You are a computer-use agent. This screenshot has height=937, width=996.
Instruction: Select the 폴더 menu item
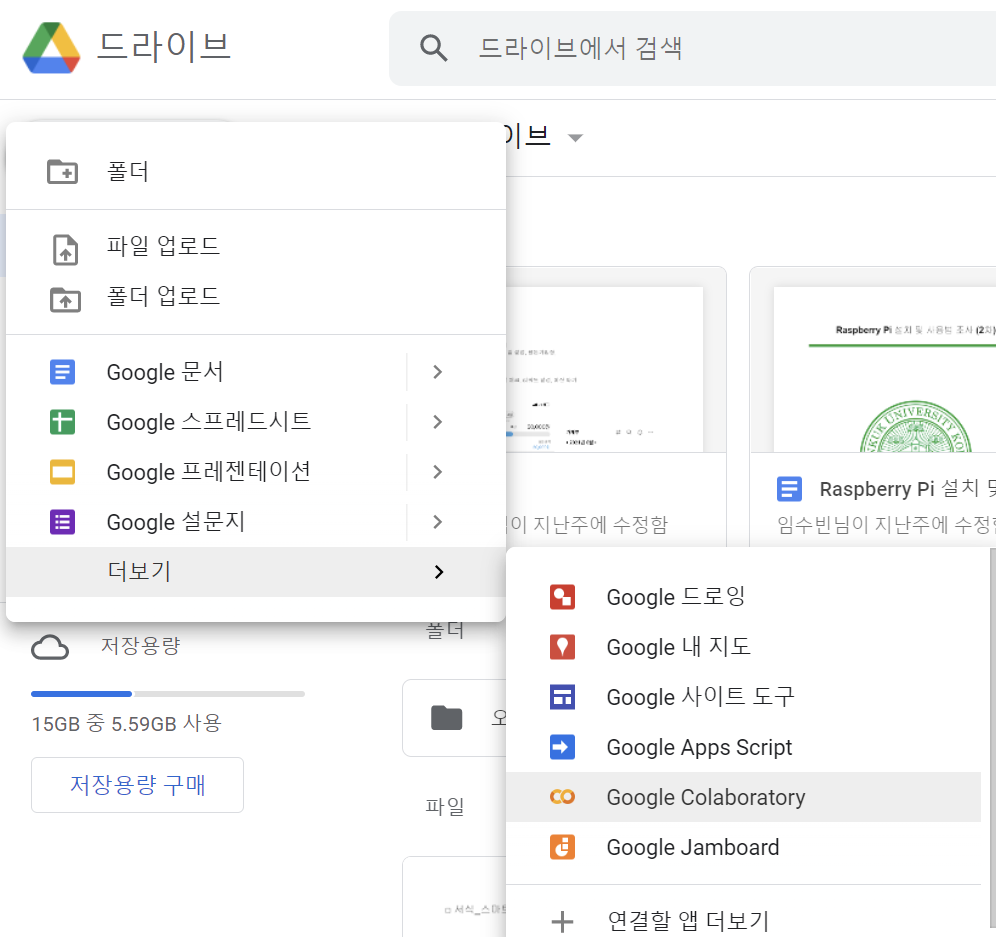pyautogui.click(x=256, y=172)
